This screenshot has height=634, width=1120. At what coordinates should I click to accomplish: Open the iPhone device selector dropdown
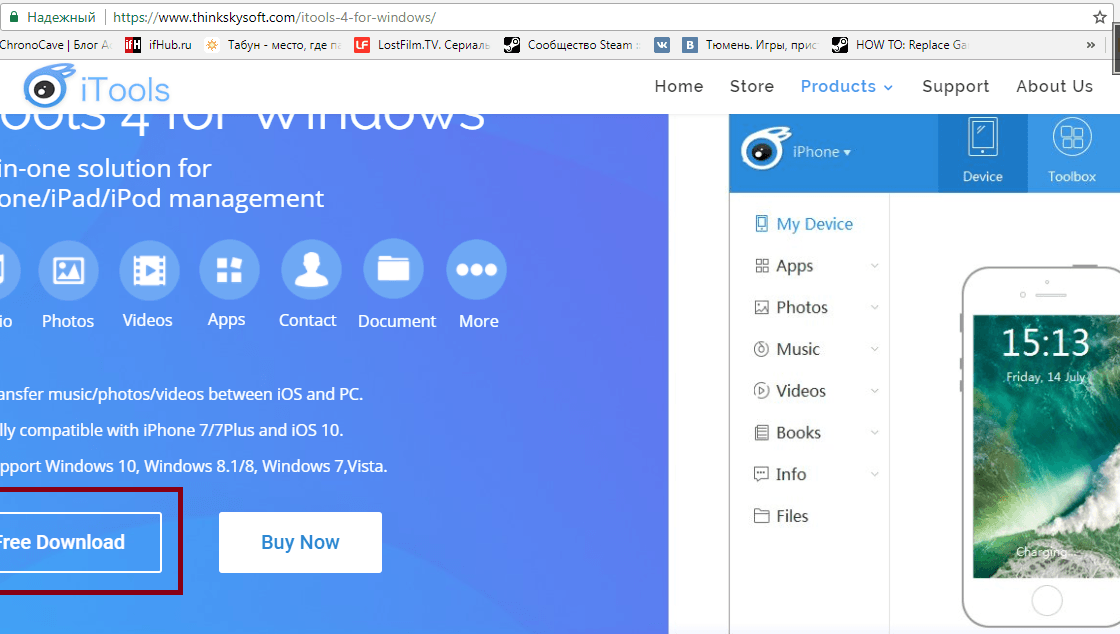click(x=821, y=151)
